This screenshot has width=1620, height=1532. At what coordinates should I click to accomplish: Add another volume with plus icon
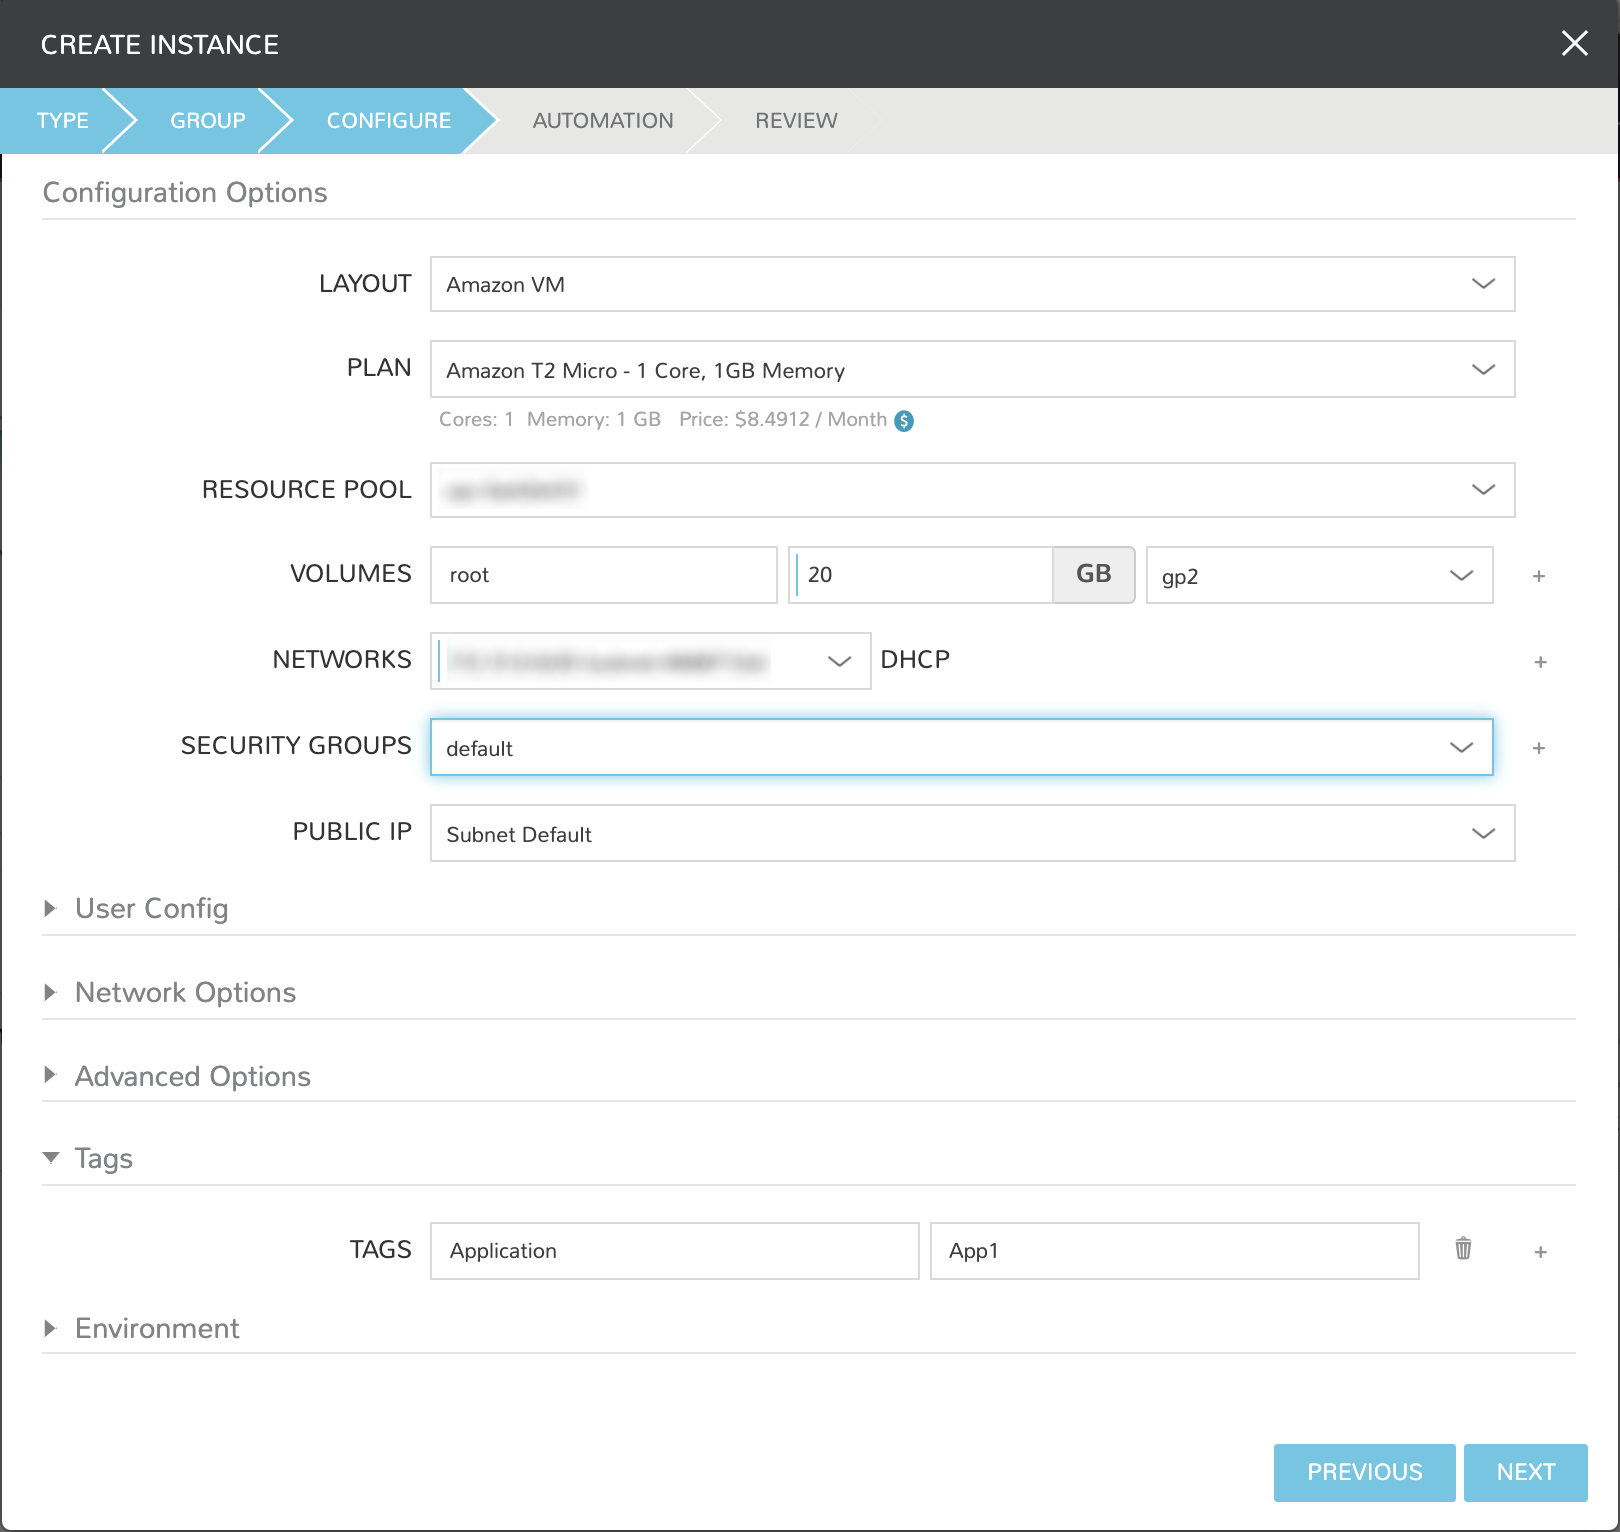point(1539,576)
